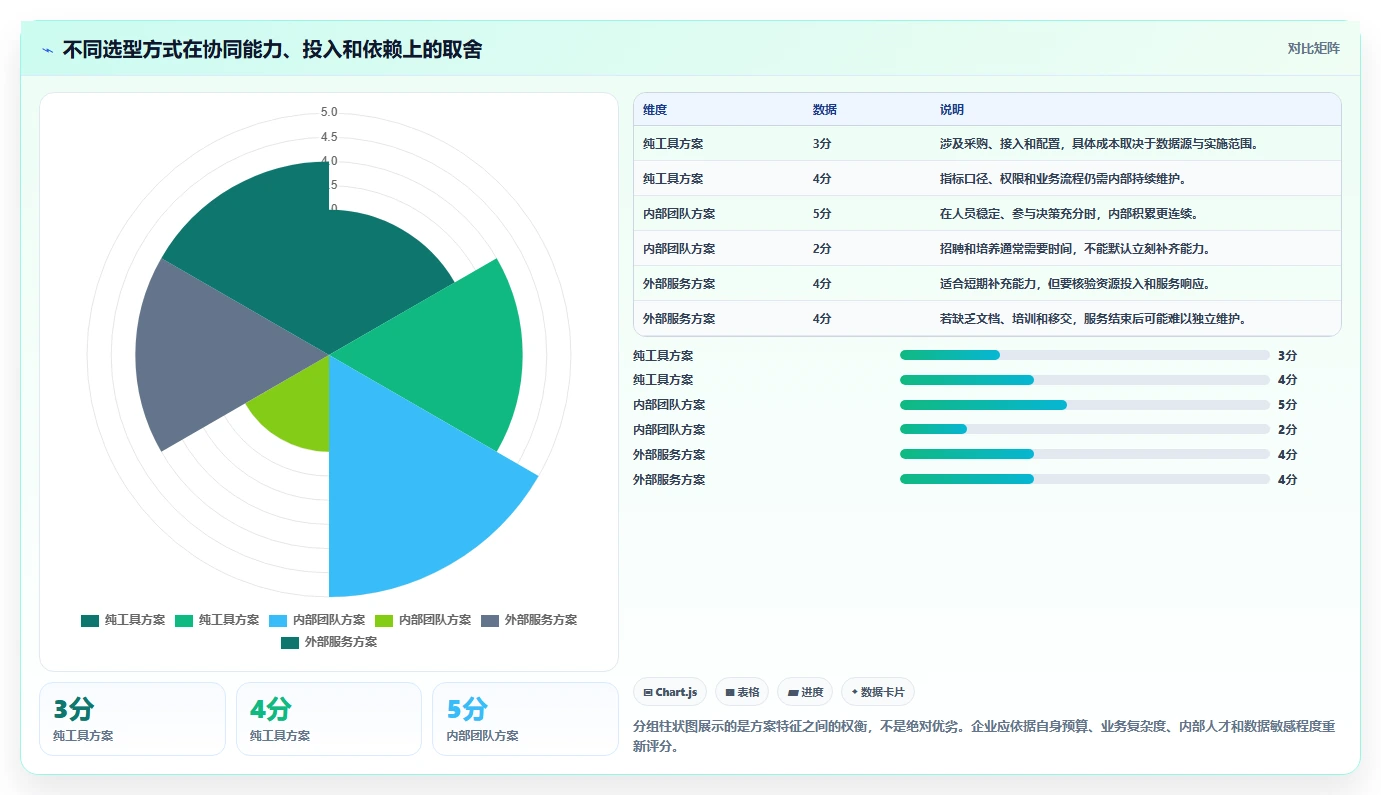Viewport: 1381px width, 795px height.
Task: Toggle the blue 内部团队方案 legend item
Action: 317,620
